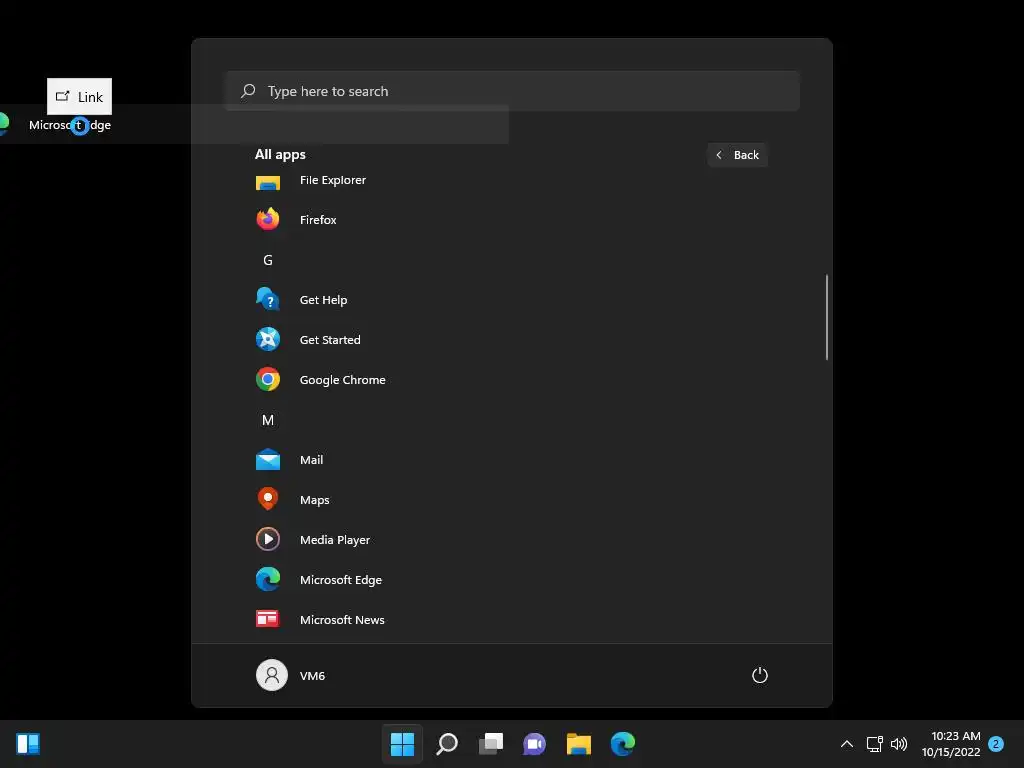Click the File Explorer label in app list
The height and width of the screenshot is (768, 1024).
coord(332,180)
